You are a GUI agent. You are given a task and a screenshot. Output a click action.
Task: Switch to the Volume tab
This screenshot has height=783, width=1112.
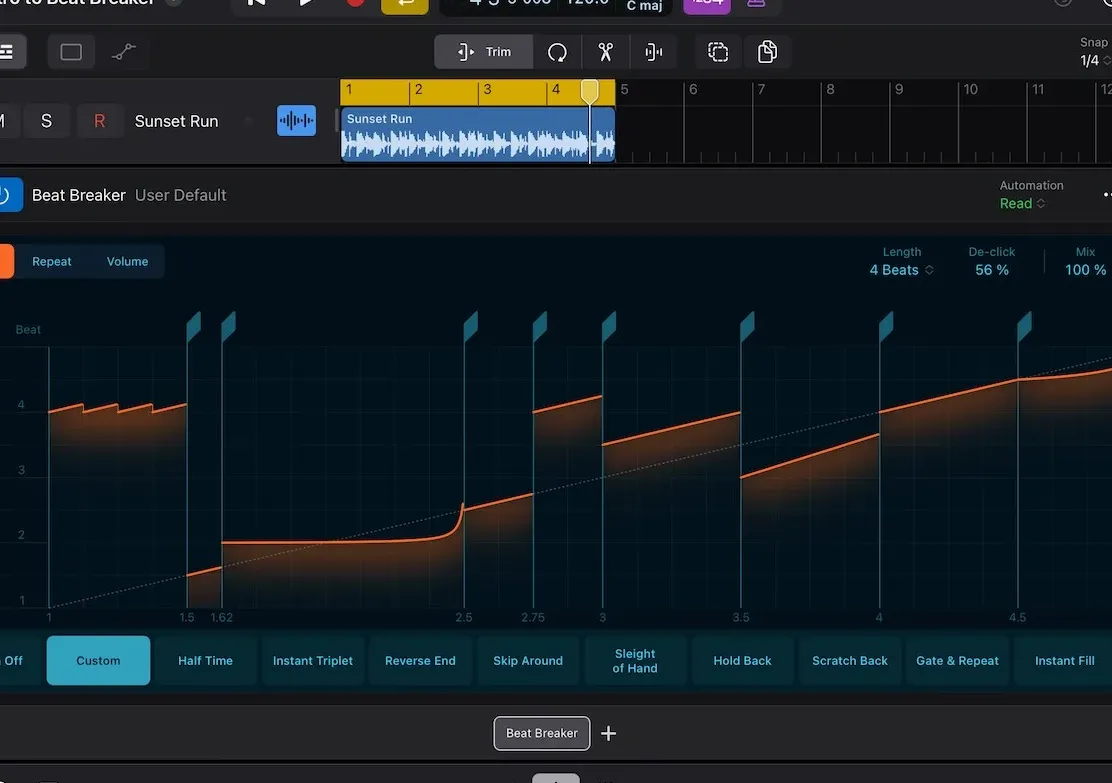127,261
